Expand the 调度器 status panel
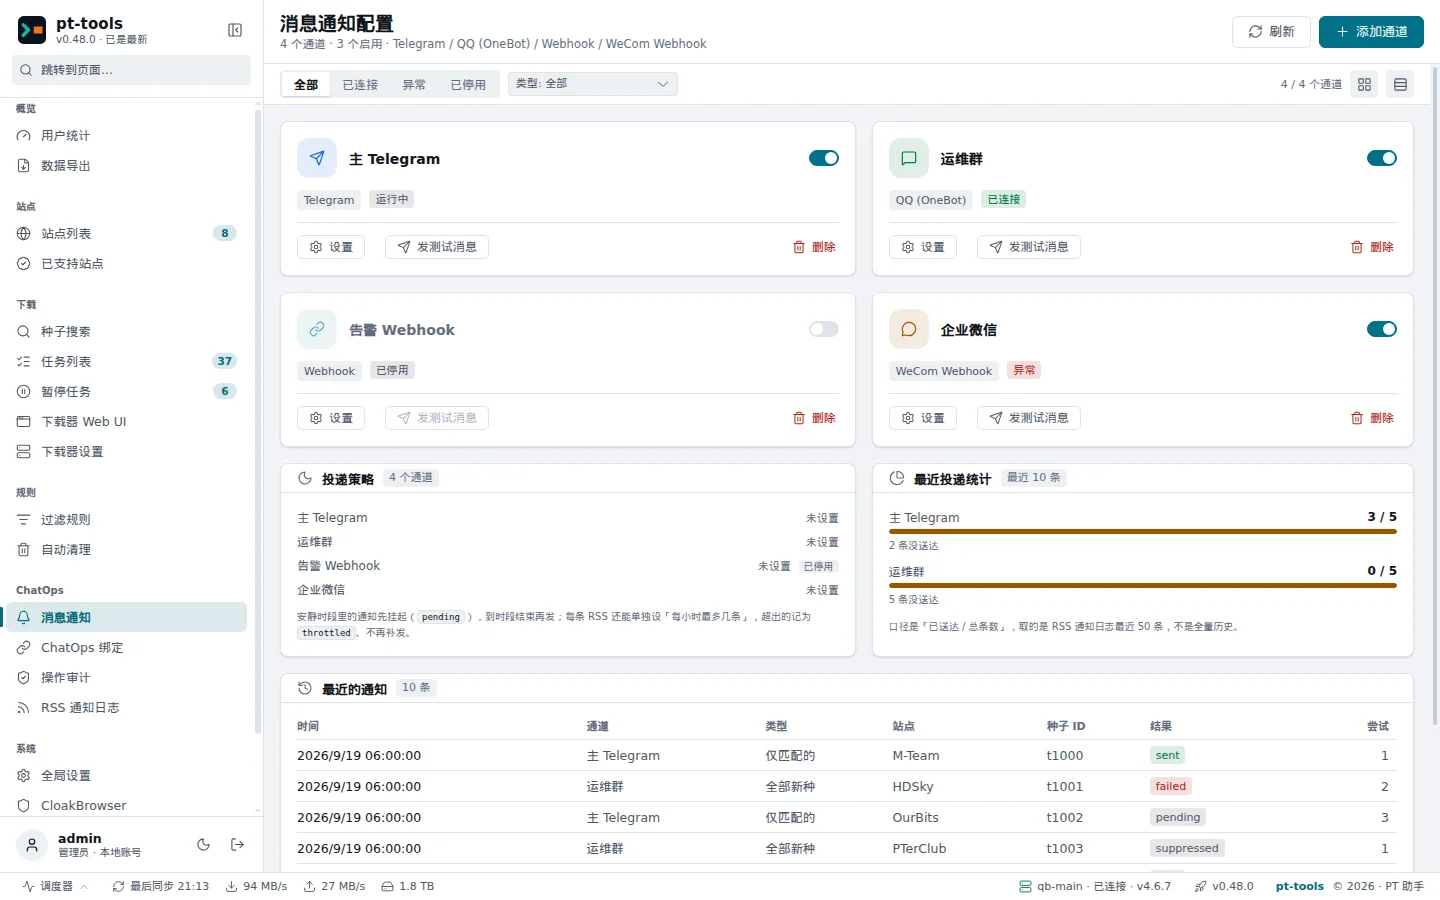 [x=56, y=886]
